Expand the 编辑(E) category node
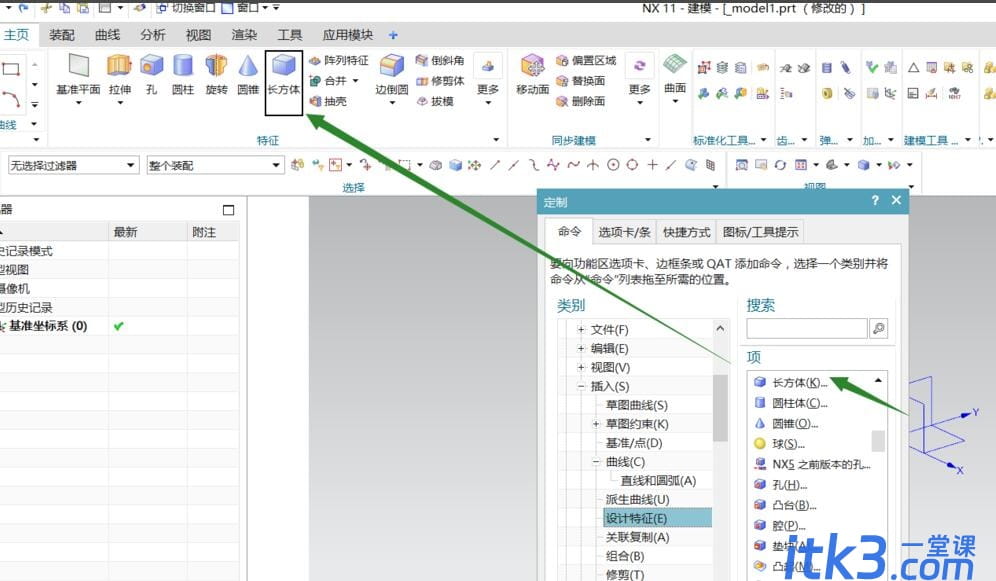996x581 pixels. (581, 348)
